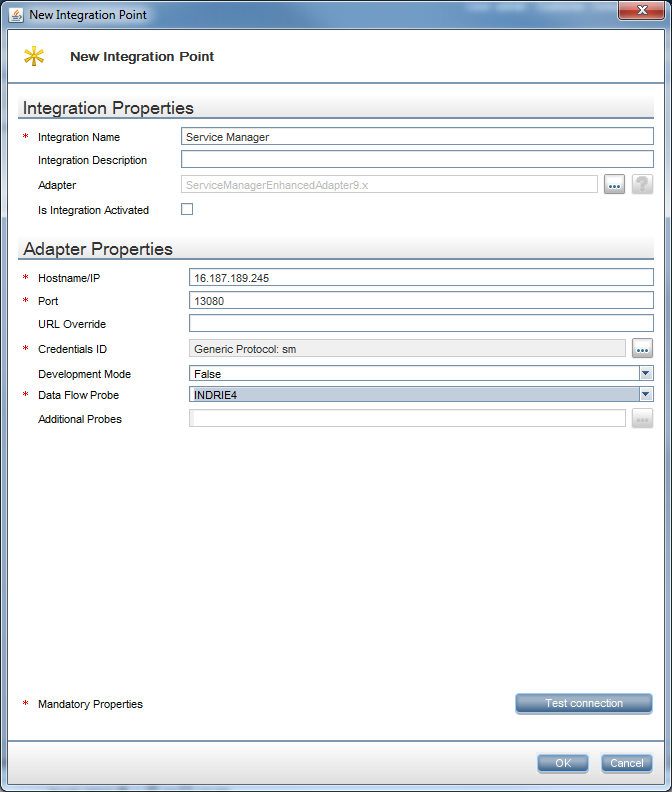Click the bold New Integration Point header text
The width and height of the screenshot is (672, 792).
click(x=142, y=57)
